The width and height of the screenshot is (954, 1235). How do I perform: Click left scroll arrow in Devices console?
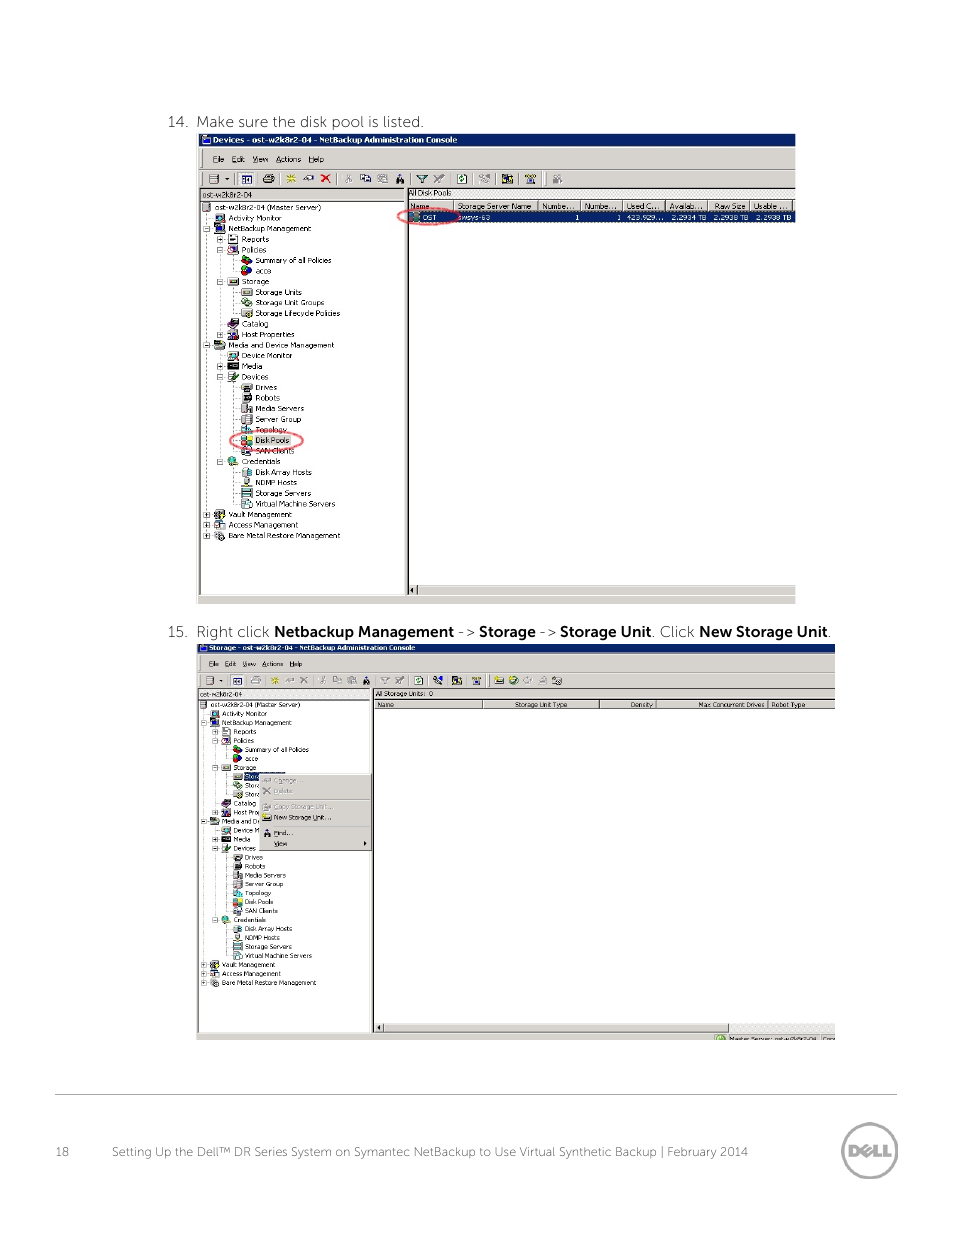coord(413,590)
